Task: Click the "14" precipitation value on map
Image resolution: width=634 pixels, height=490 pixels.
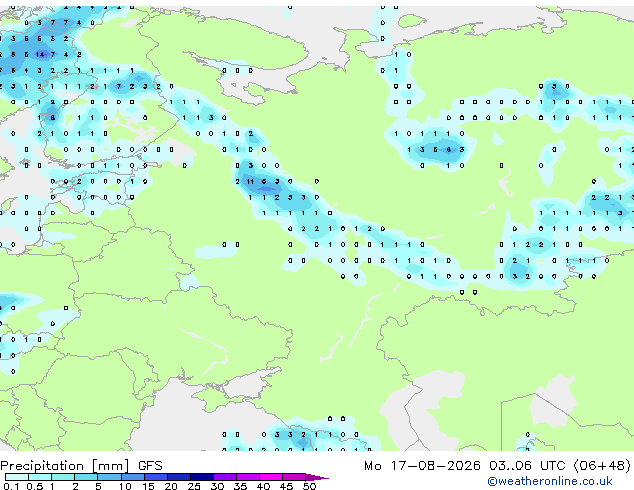Action: click(40, 55)
